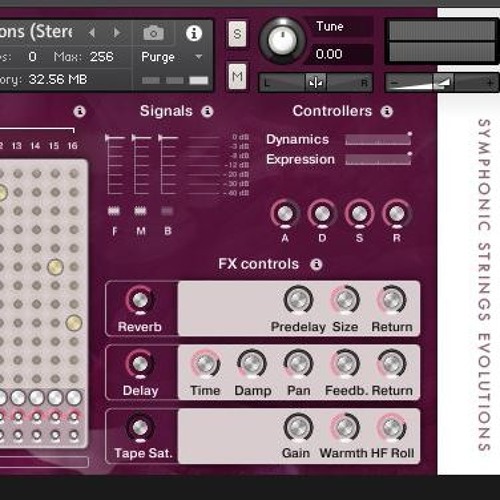Show instrument info with the i icon

pyautogui.click(x=194, y=33)
